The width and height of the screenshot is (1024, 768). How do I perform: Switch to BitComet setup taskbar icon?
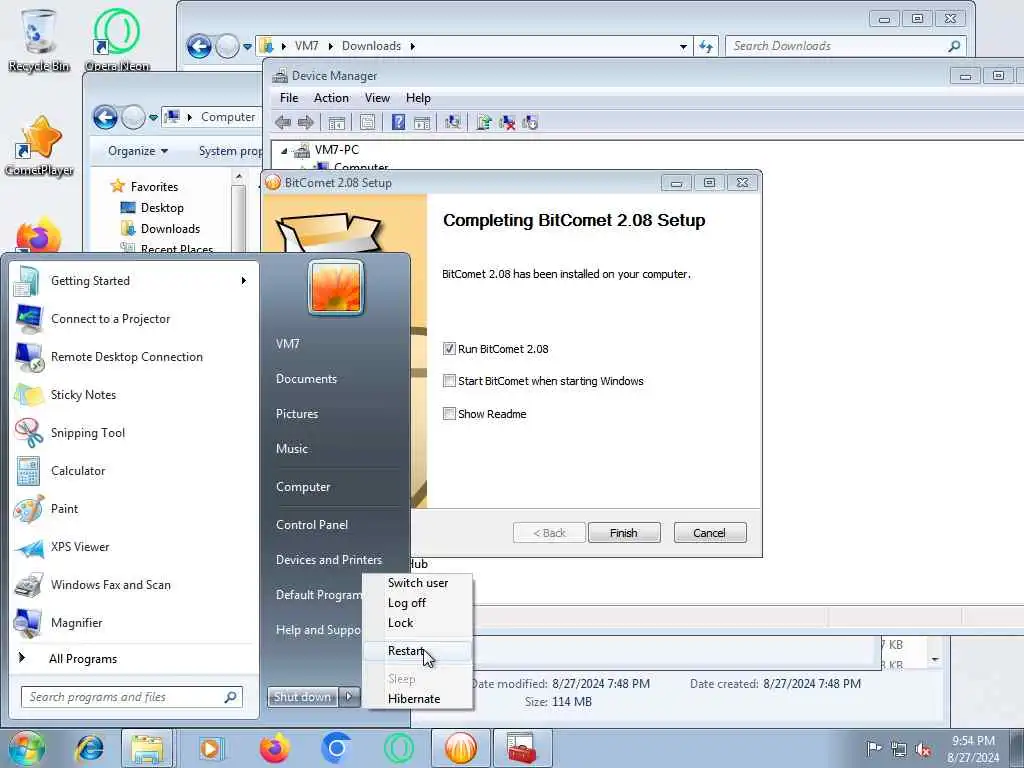coord(460,748)
